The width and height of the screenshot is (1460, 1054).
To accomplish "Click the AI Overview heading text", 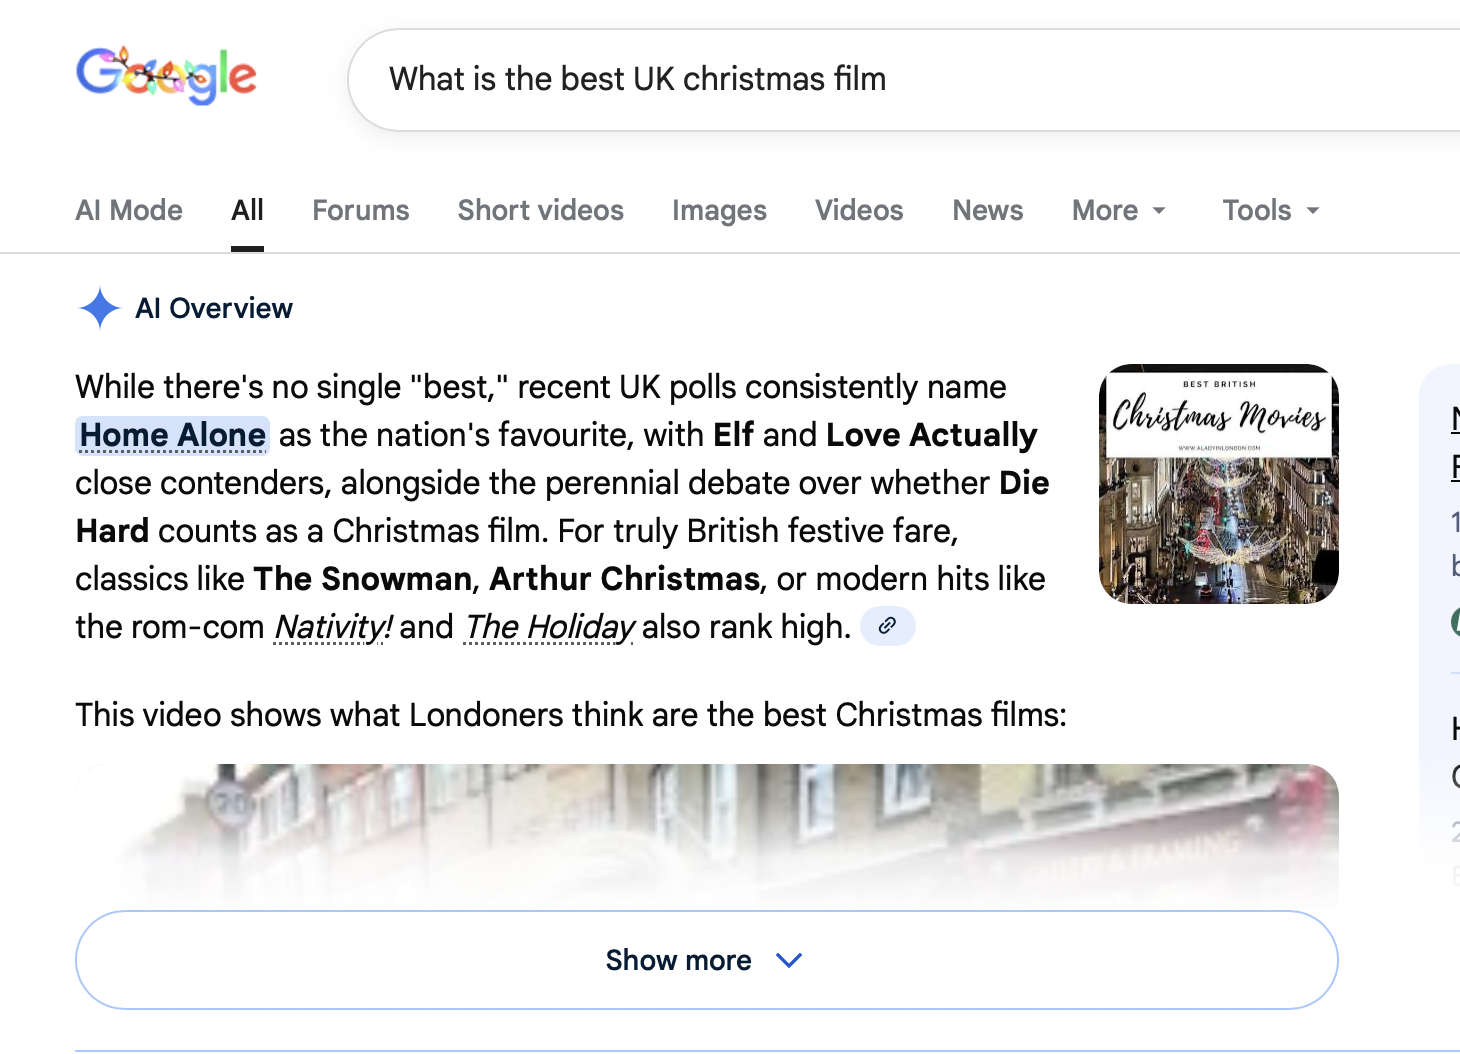I will (214, 308).
